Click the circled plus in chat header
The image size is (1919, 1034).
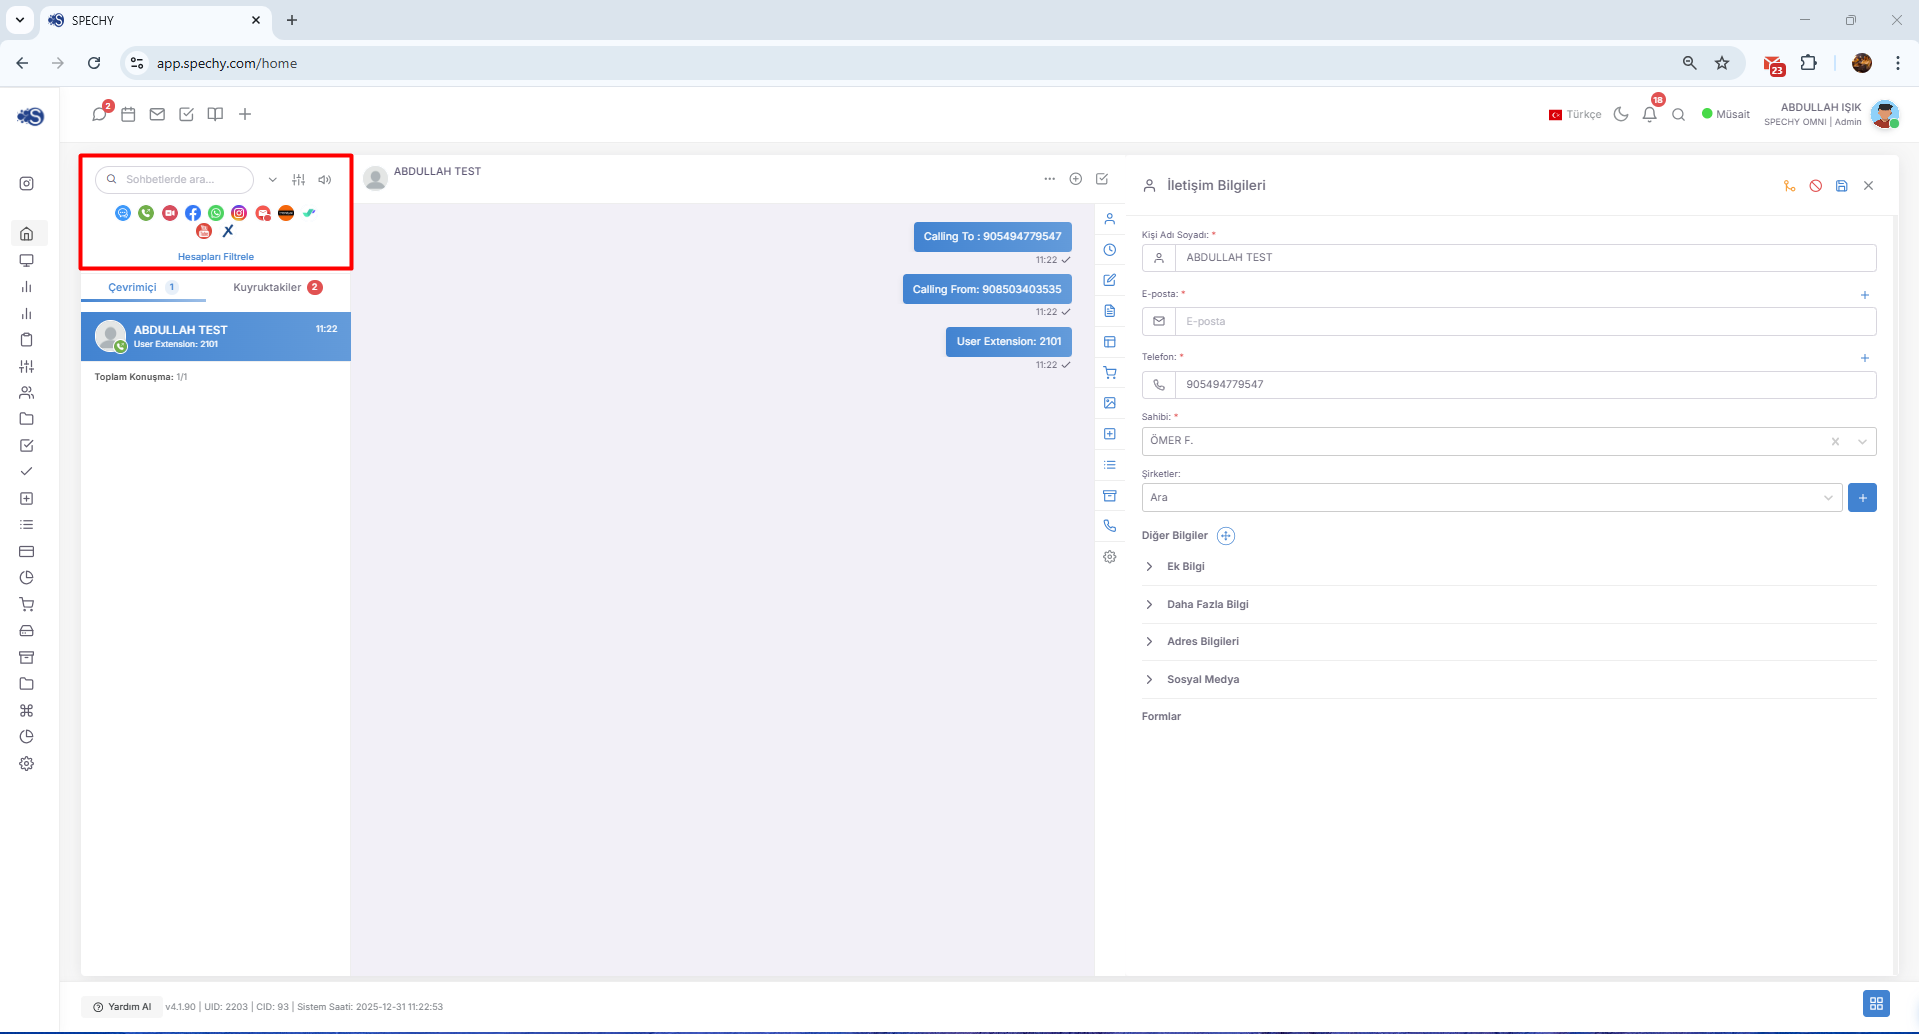pos(1076,179)
